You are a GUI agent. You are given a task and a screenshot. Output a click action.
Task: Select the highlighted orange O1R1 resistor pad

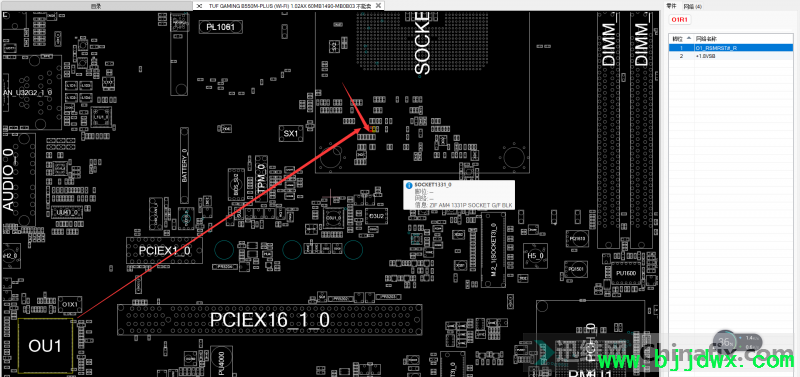click(374, 129)
